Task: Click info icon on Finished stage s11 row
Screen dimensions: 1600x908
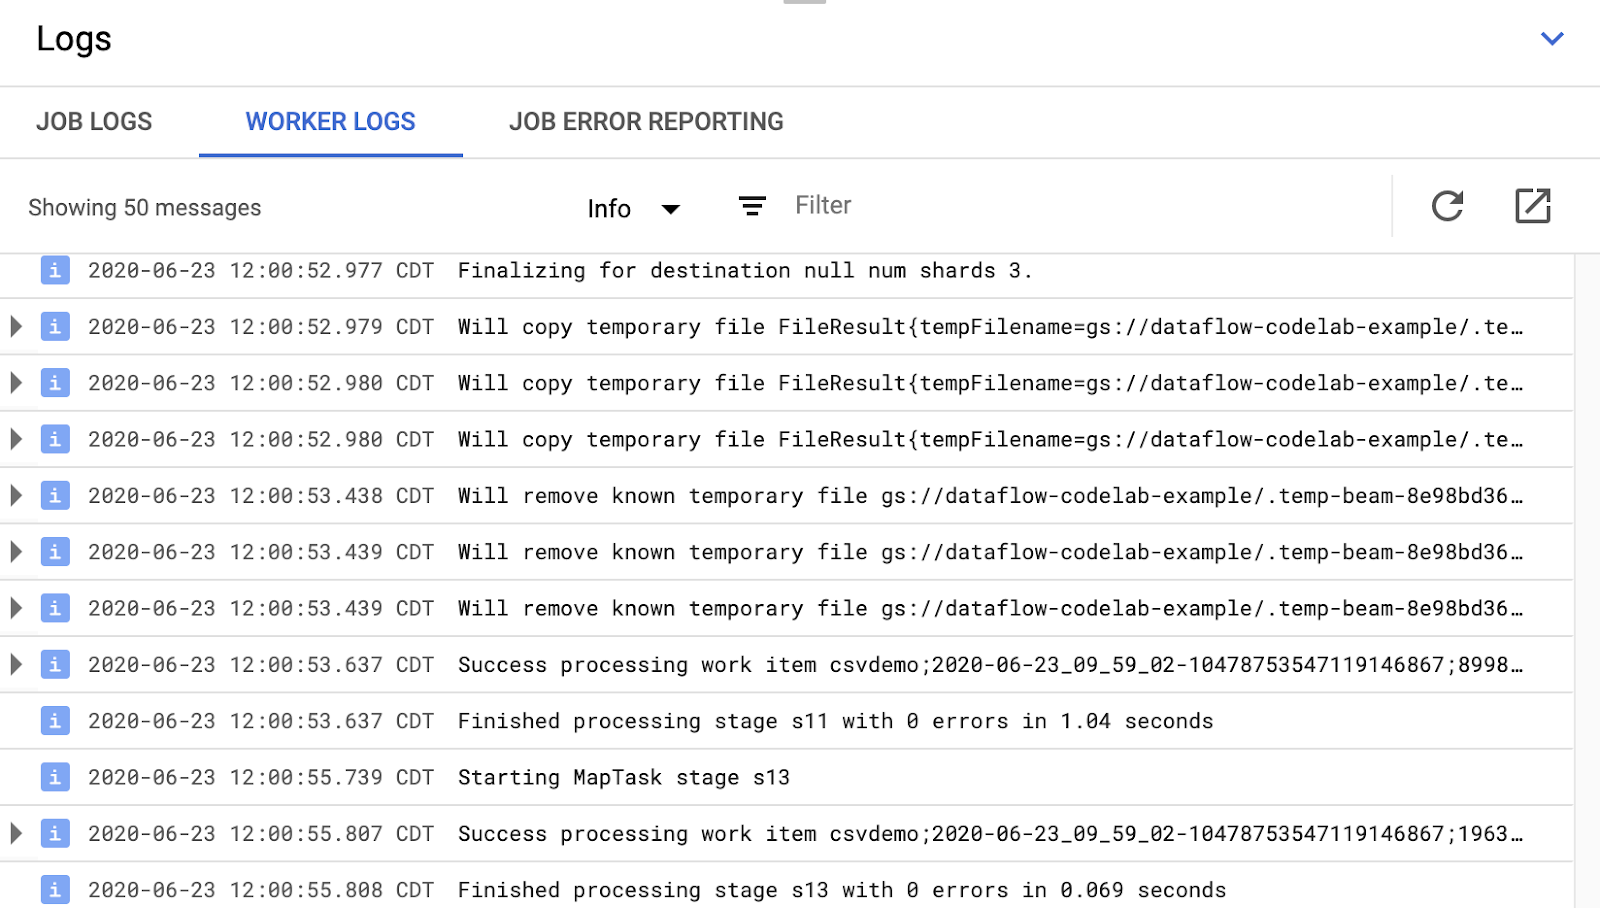Action: pyautogui.click(x=55, y=721)
